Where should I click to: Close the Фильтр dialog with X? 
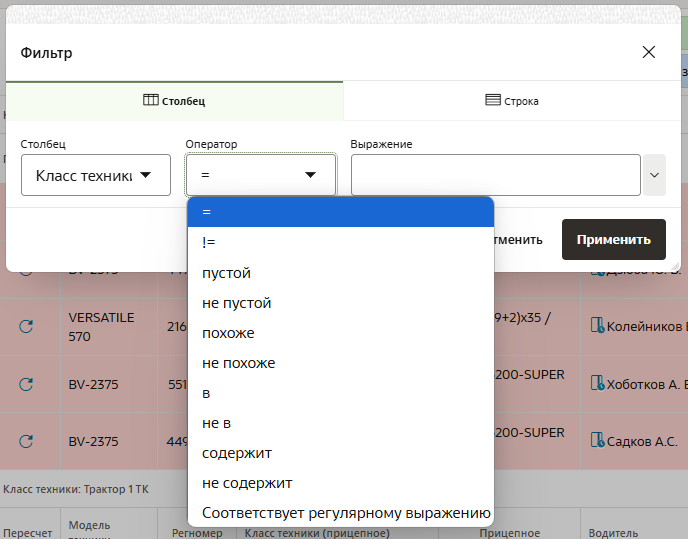tap(649, 52)
